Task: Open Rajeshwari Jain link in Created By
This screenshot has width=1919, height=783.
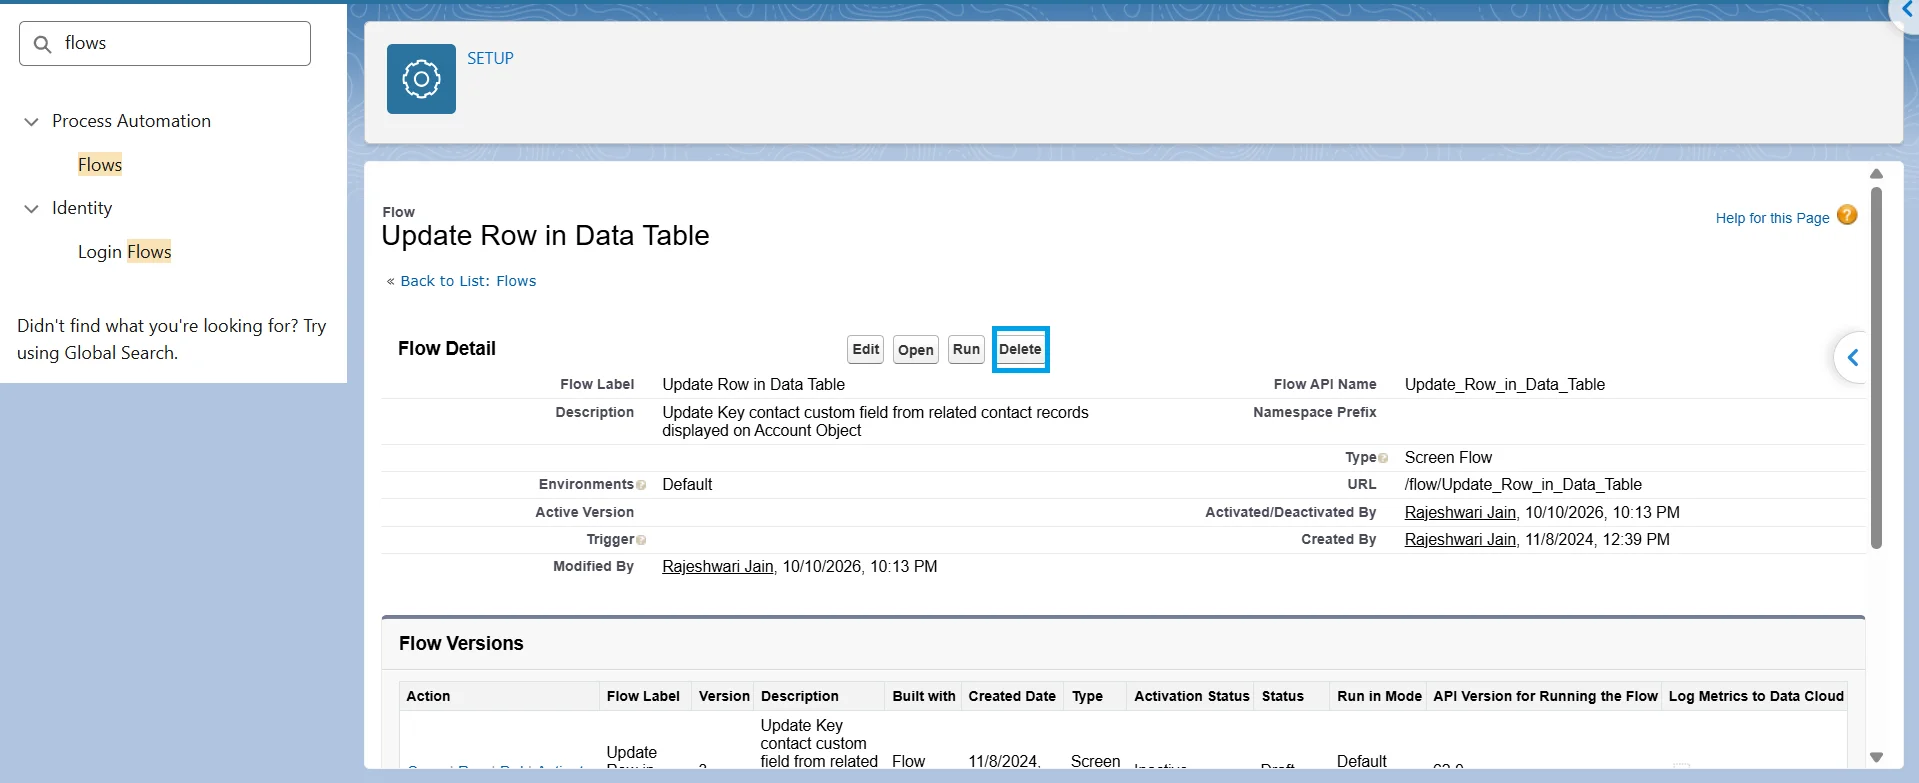Action: tap(1460, 539)
